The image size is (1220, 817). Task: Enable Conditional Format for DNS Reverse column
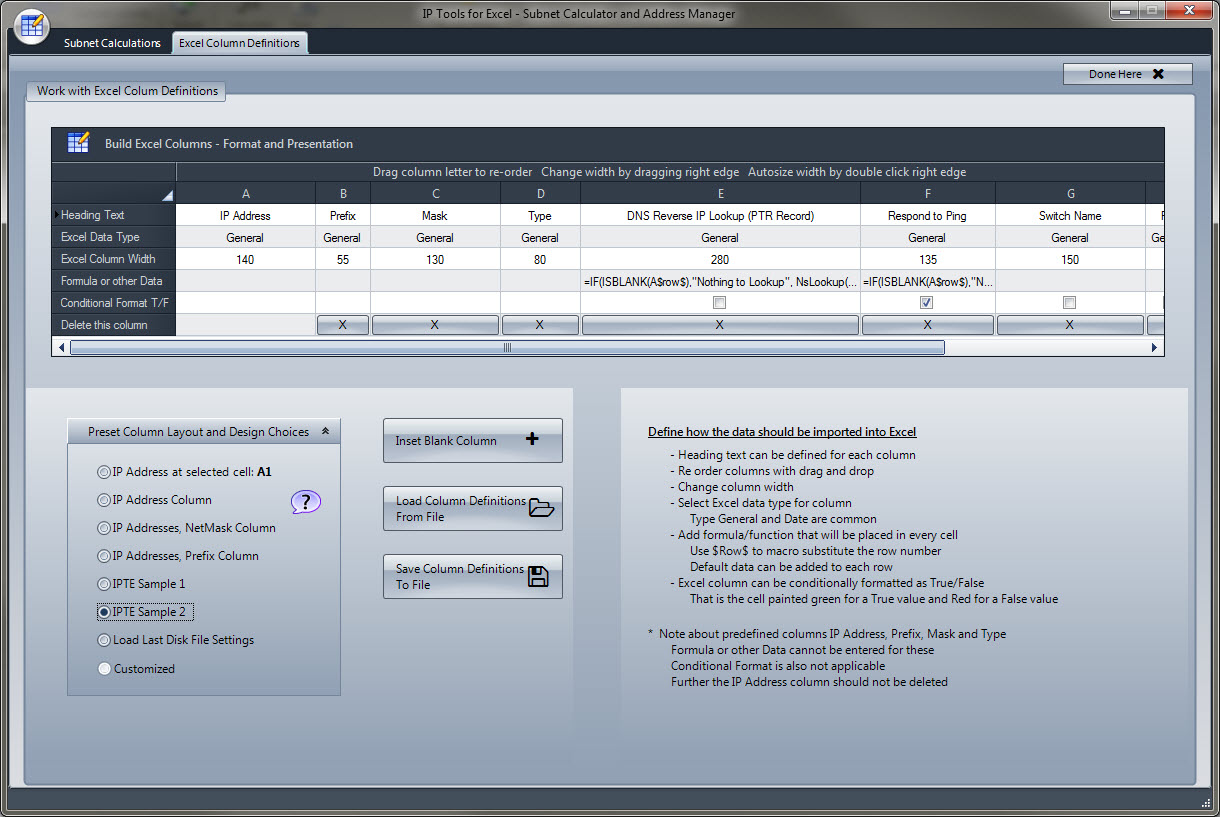719,303
